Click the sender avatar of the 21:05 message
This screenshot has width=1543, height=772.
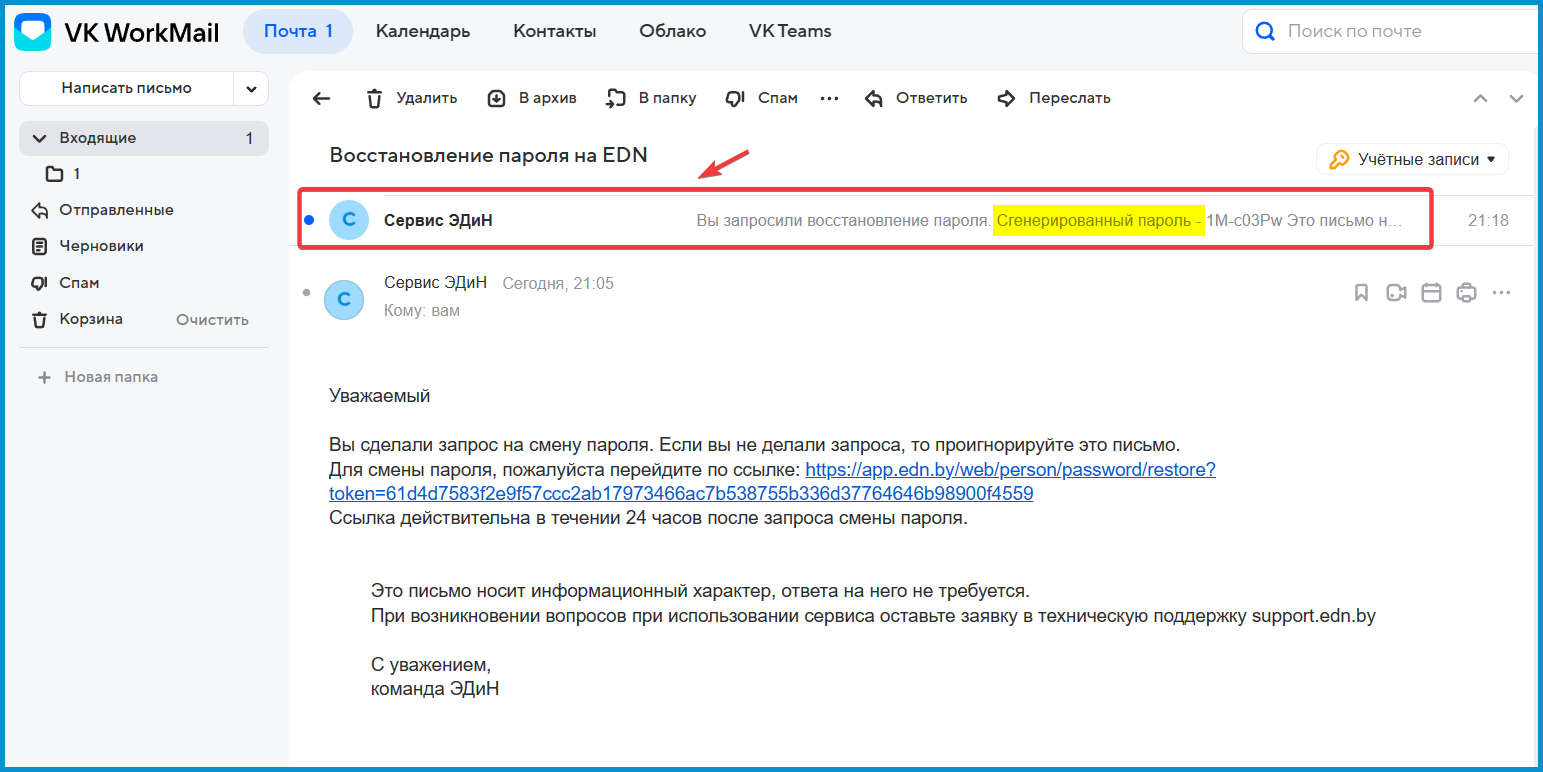pyautogui.click(x=344, y=300)
